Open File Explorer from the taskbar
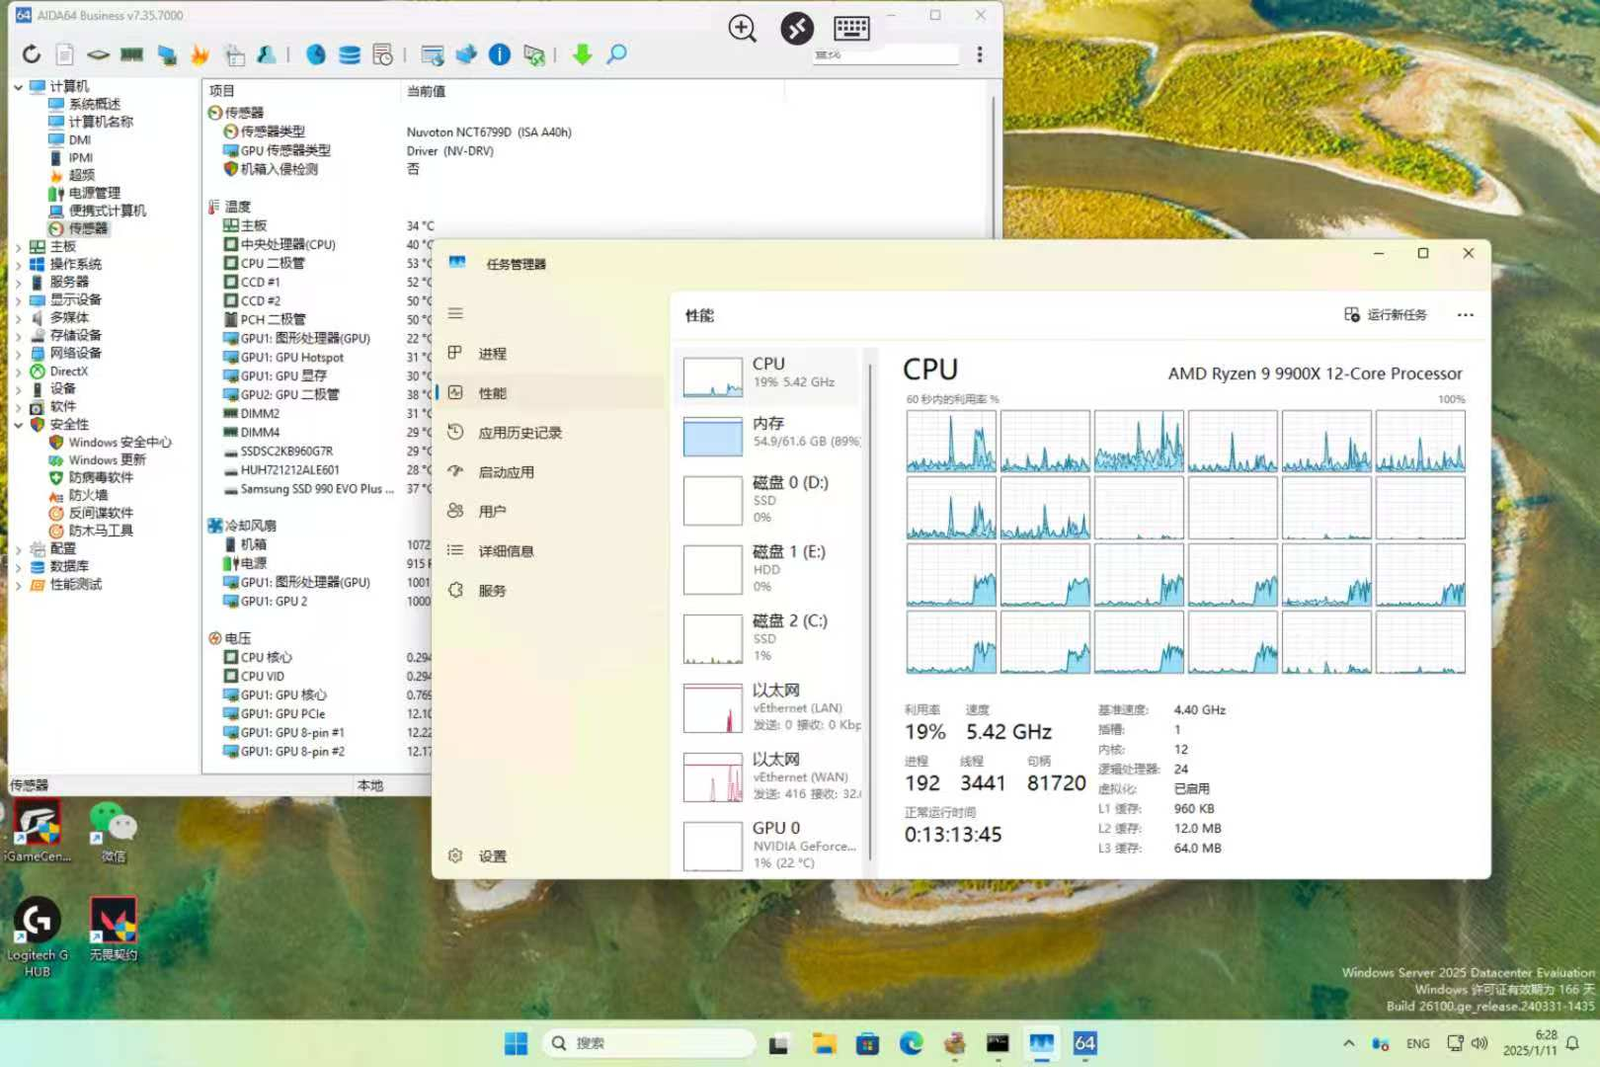1600x1067 pixels. pyautogui.click(x=824, y=1044)
